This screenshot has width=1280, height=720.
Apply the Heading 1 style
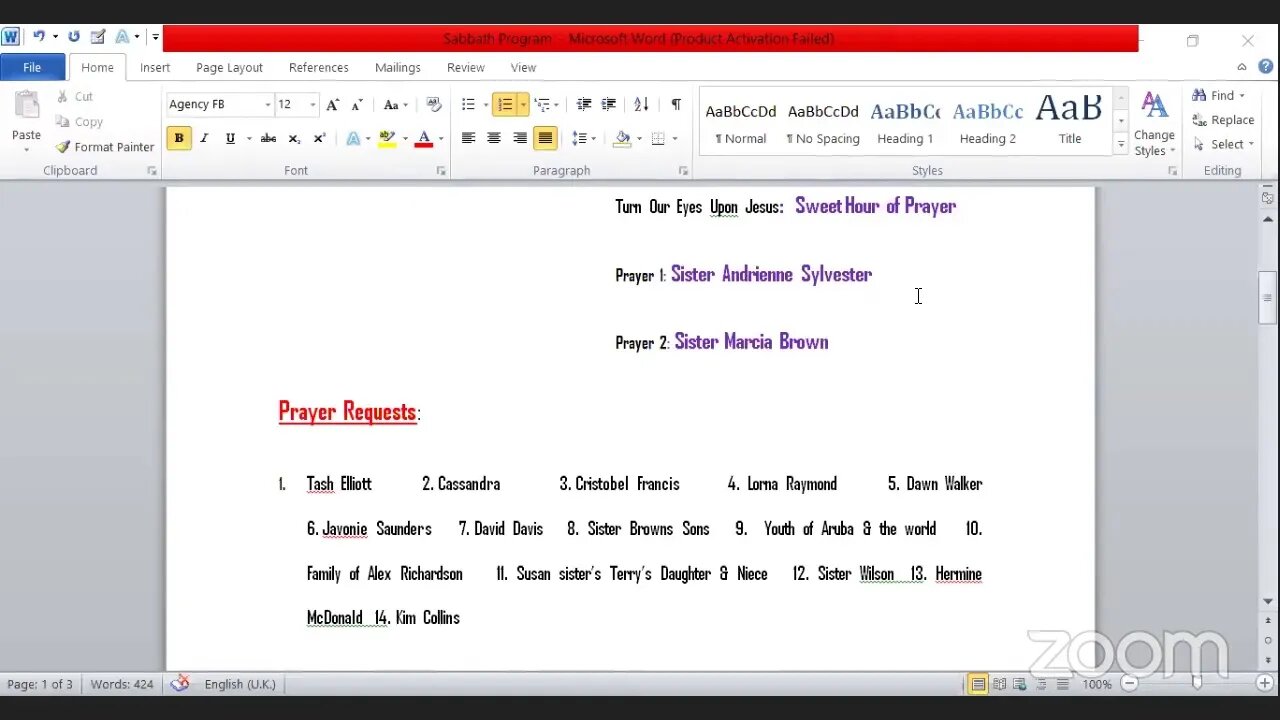pos(905,122)
